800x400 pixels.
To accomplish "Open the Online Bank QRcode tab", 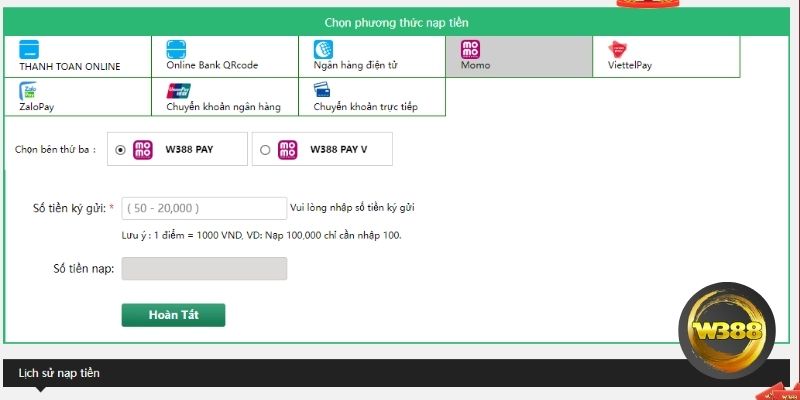I will pos(225,57).
